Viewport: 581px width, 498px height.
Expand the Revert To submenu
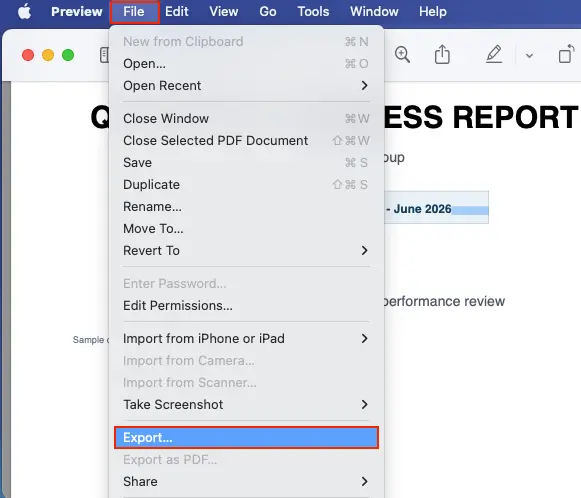tap(246, 250)
